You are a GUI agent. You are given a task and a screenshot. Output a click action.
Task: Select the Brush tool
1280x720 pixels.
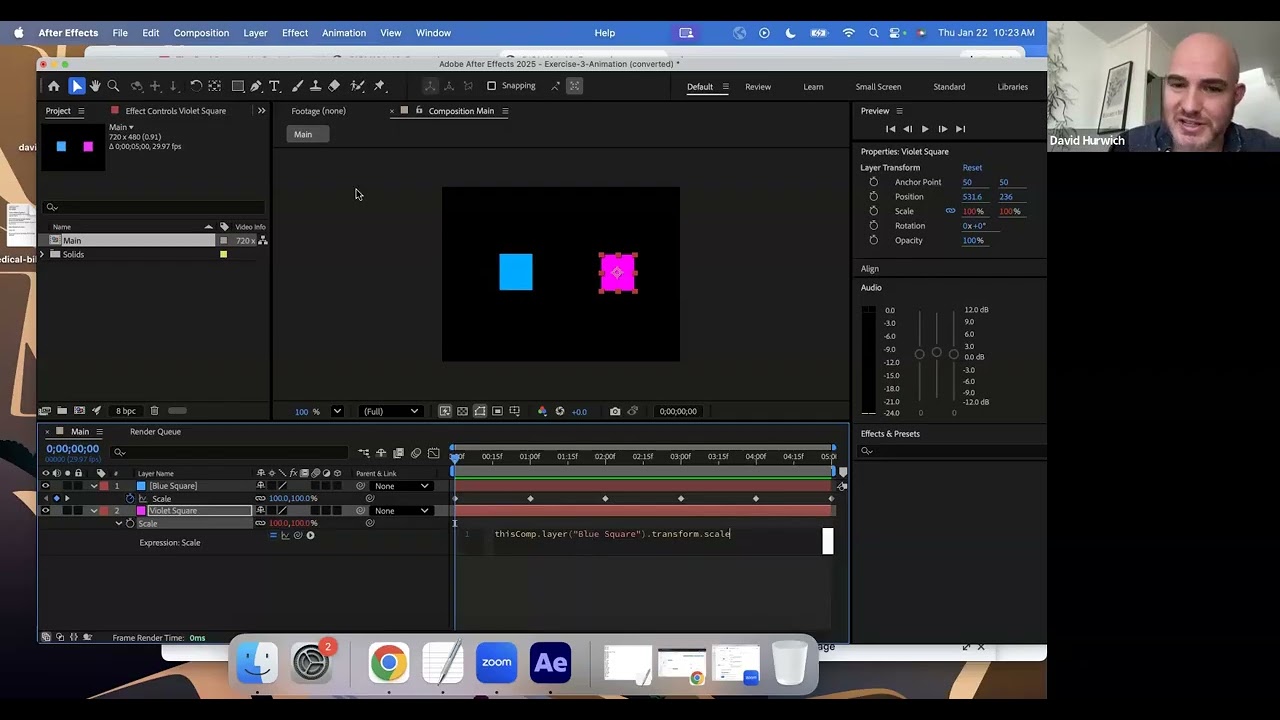point(297,86)
